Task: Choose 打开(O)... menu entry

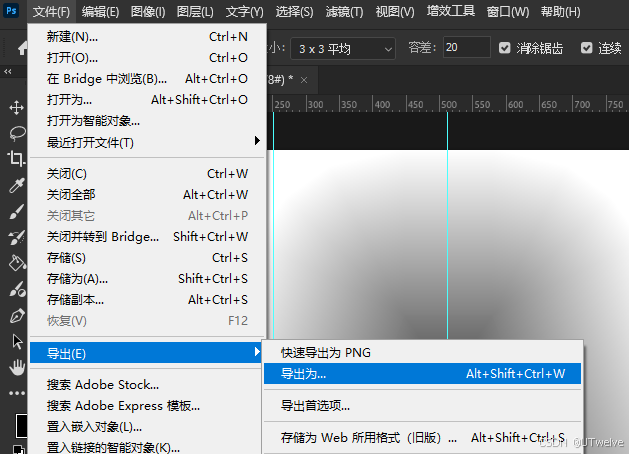Action: tap(147, 57)
